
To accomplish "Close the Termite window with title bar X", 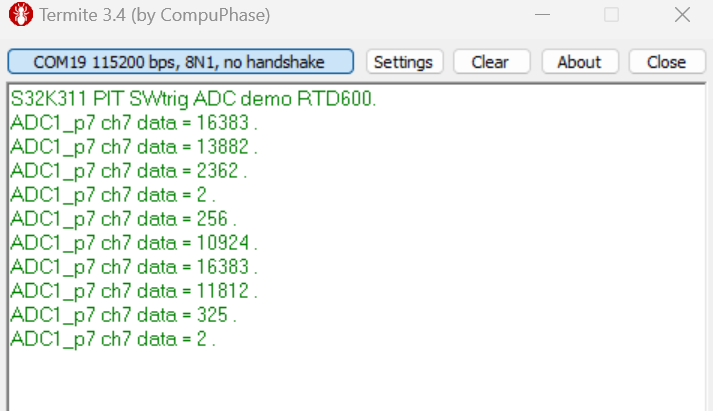I will (682, 15).
